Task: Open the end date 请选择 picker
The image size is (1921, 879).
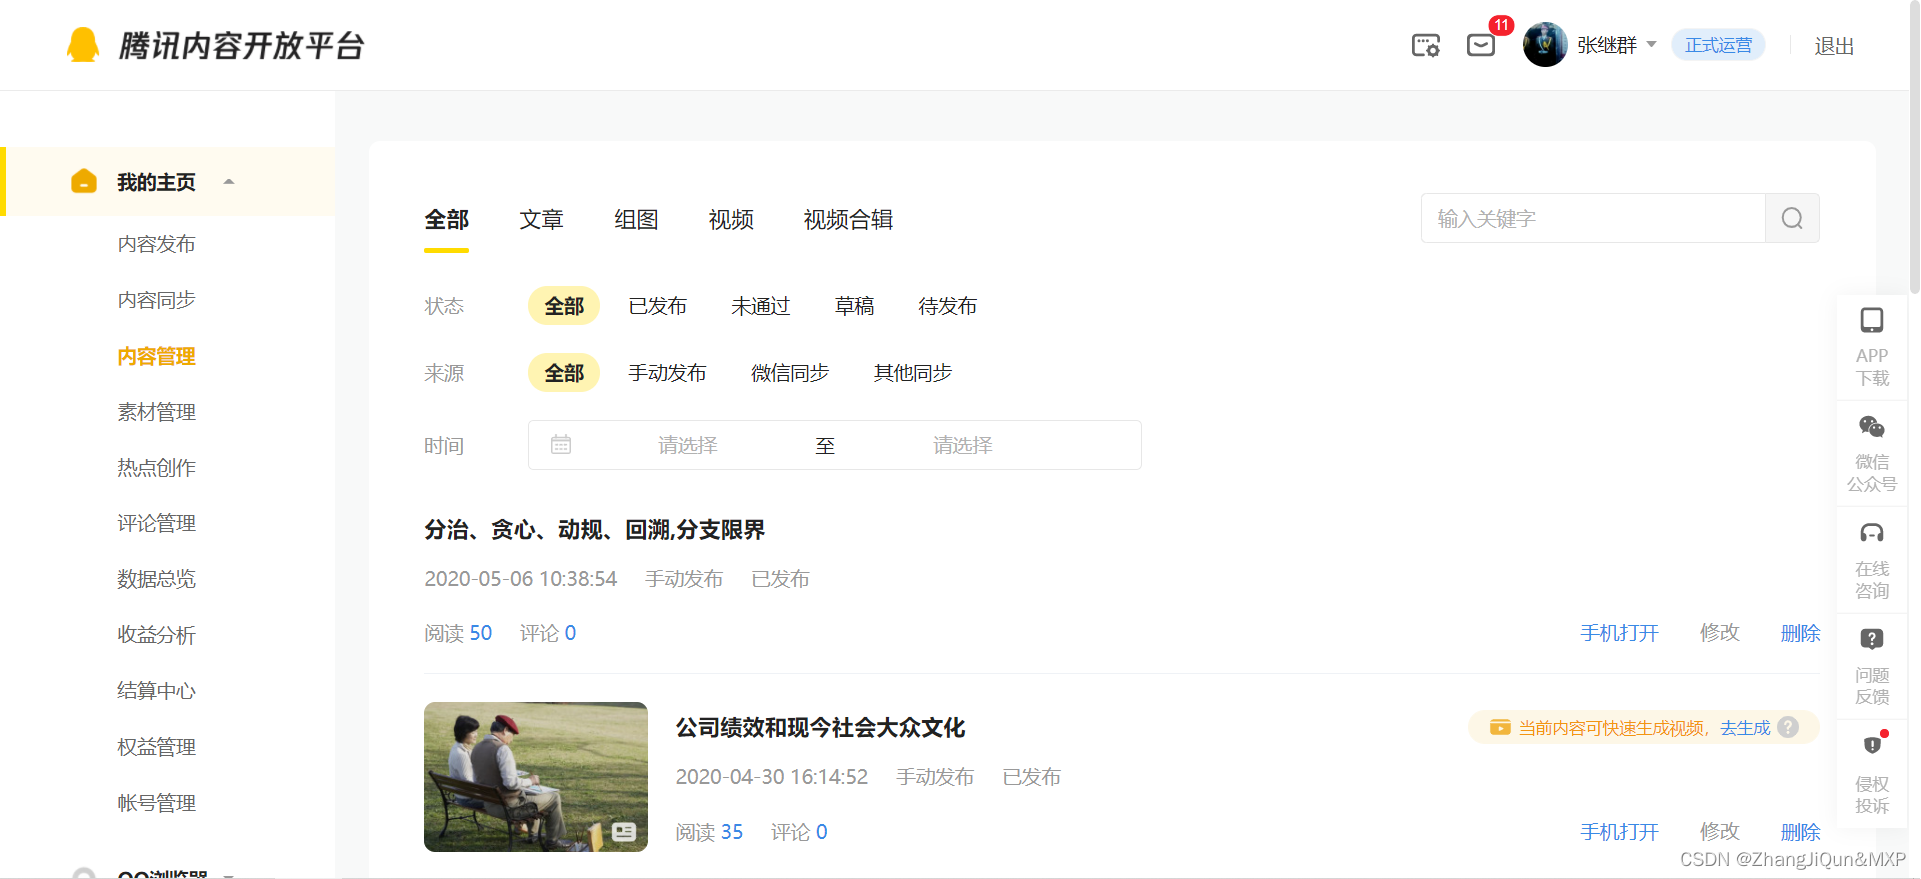Action: [x=963, y=445]
